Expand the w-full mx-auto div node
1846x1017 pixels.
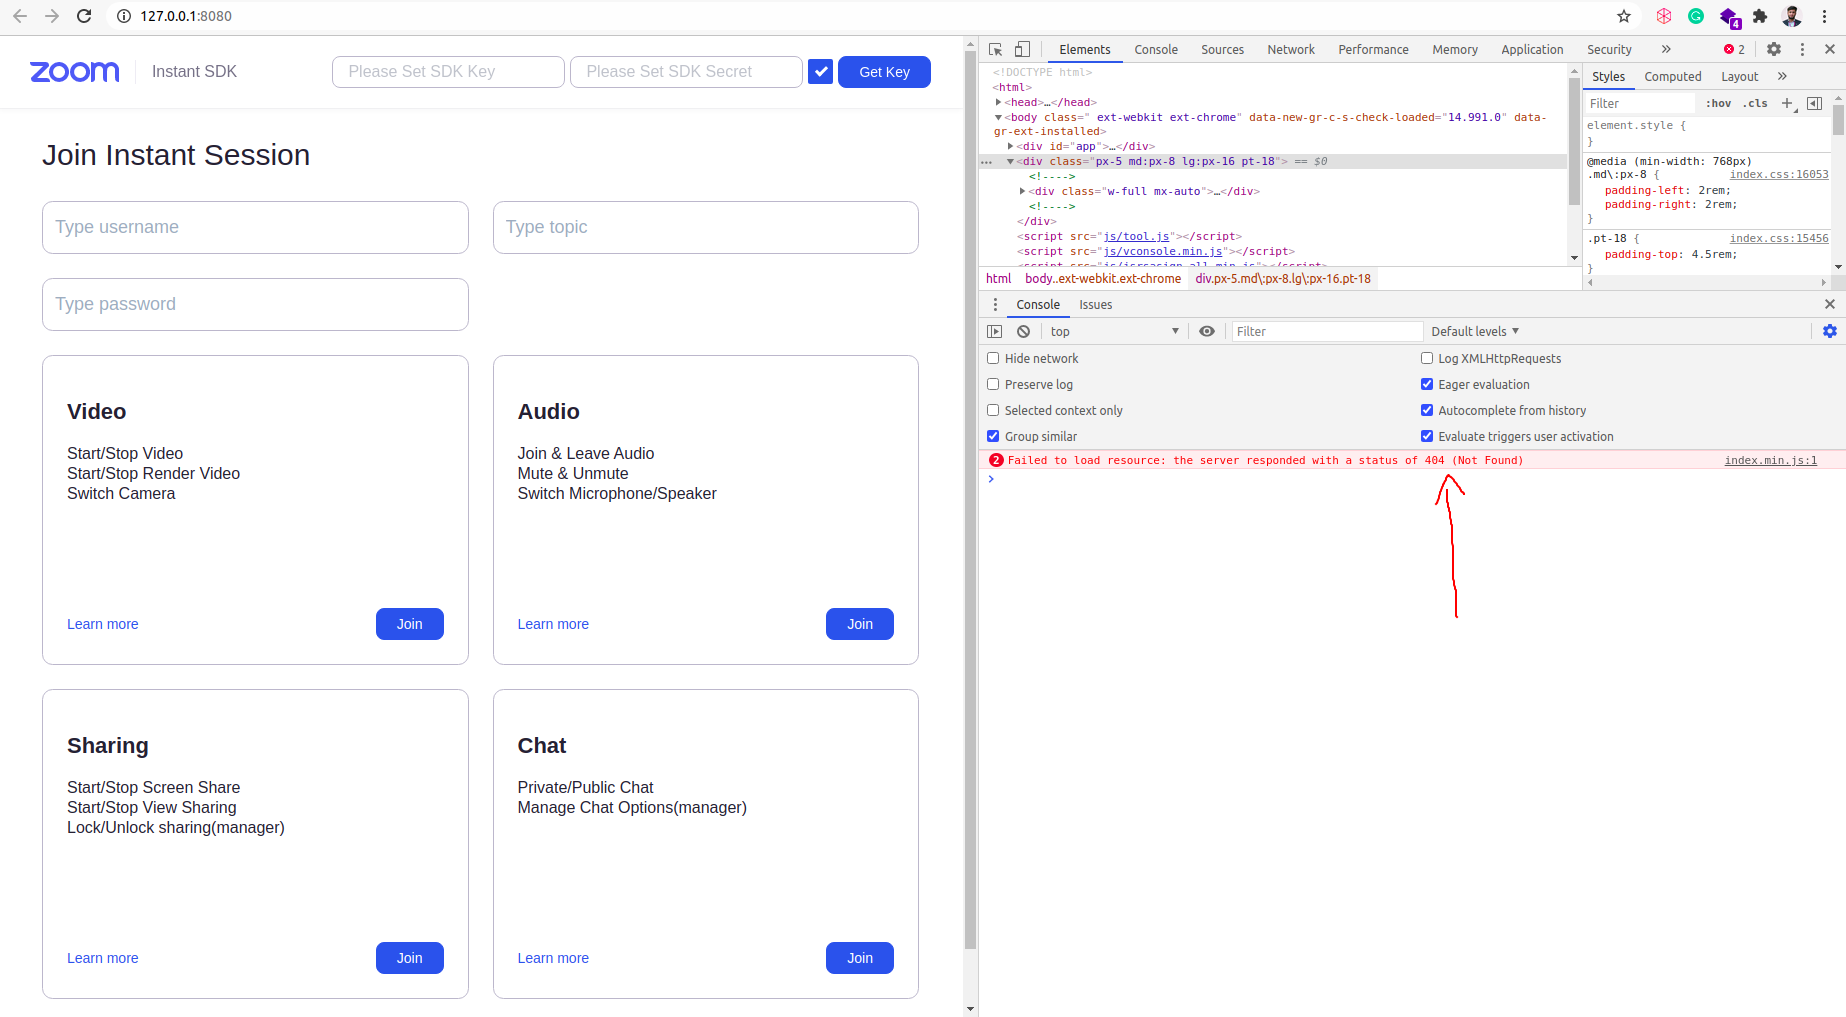pyautogui.click(x=1022, y=191)
